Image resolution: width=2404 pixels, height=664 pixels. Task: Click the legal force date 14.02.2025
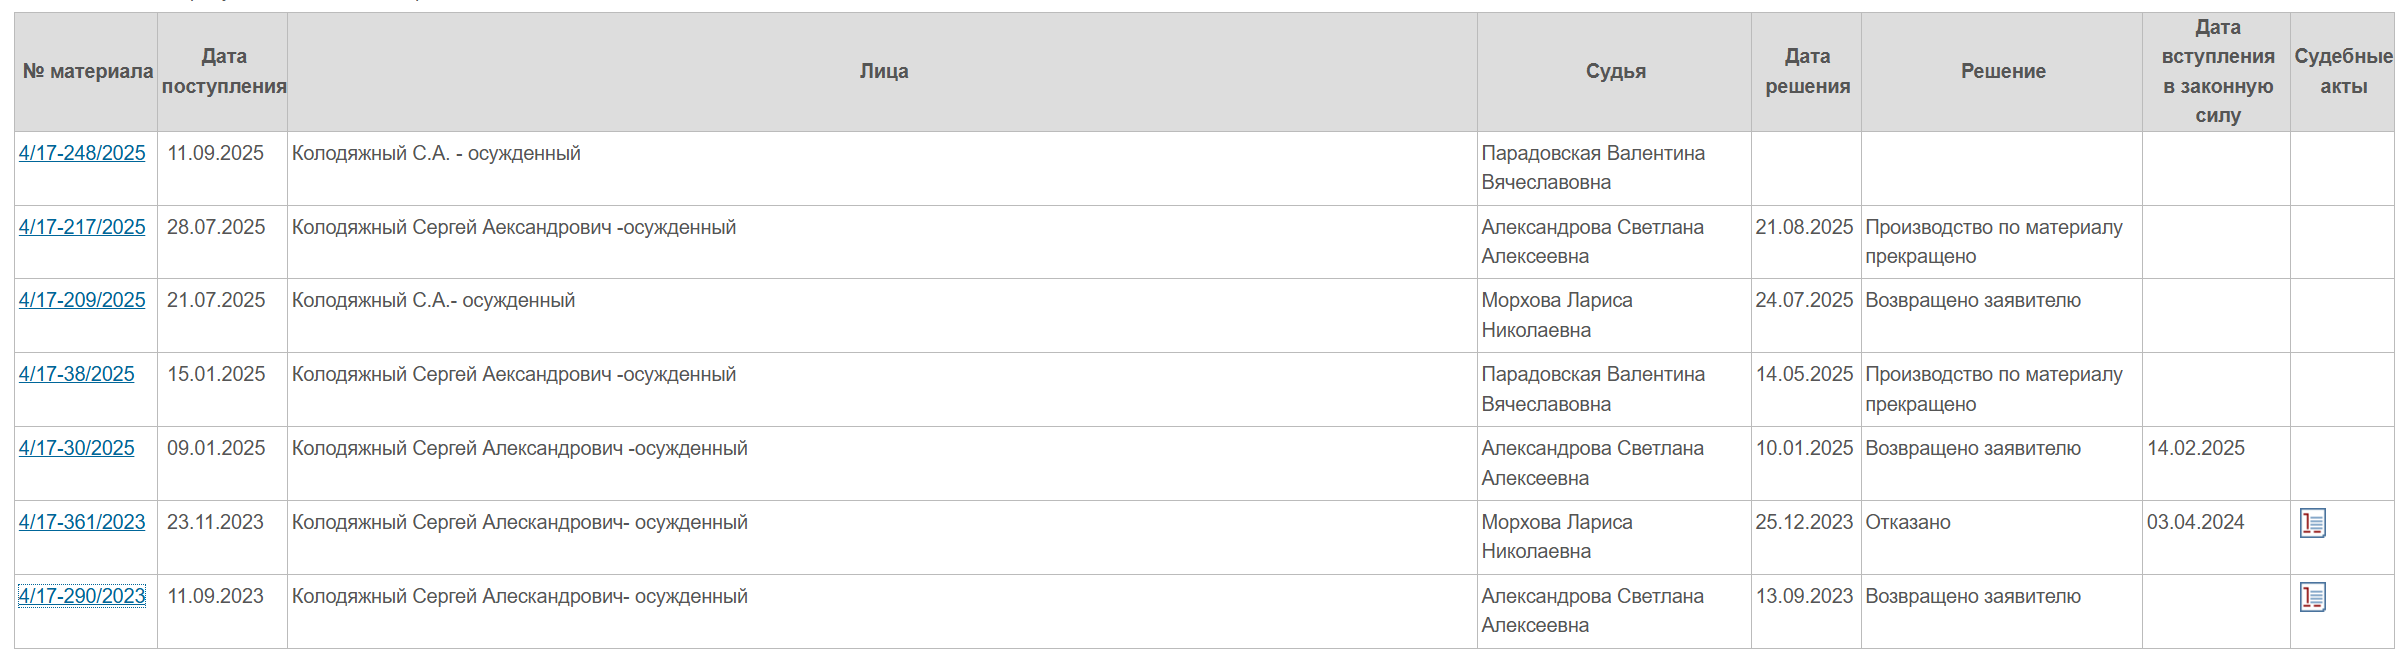click(x=2195, y=448)
